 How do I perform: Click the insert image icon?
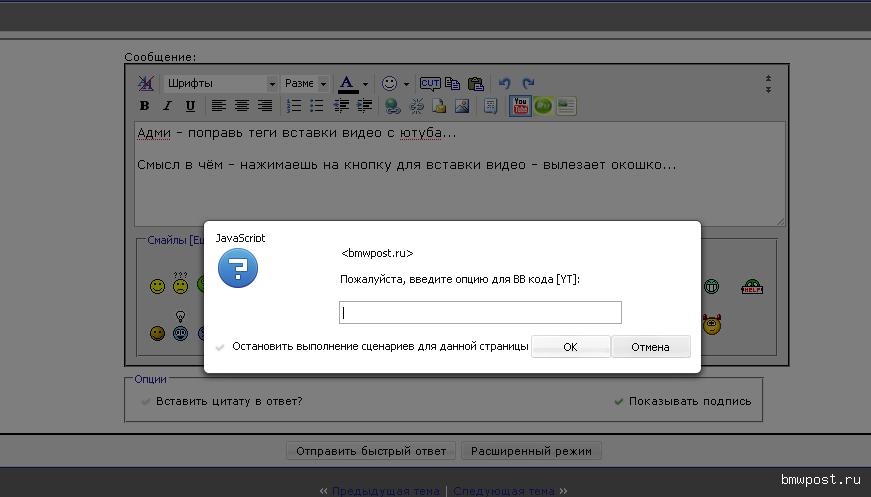tap(462, 106)
